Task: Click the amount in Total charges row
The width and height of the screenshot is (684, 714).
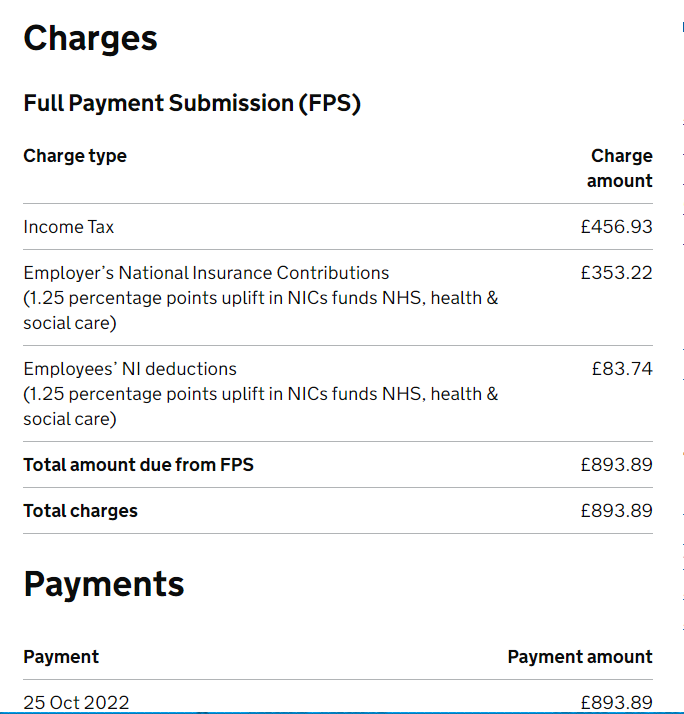Action: point(616,511)
